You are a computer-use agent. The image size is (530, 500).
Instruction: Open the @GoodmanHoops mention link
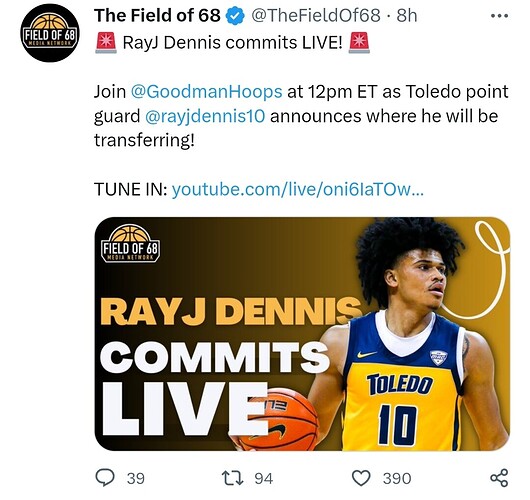coord(206,92)
